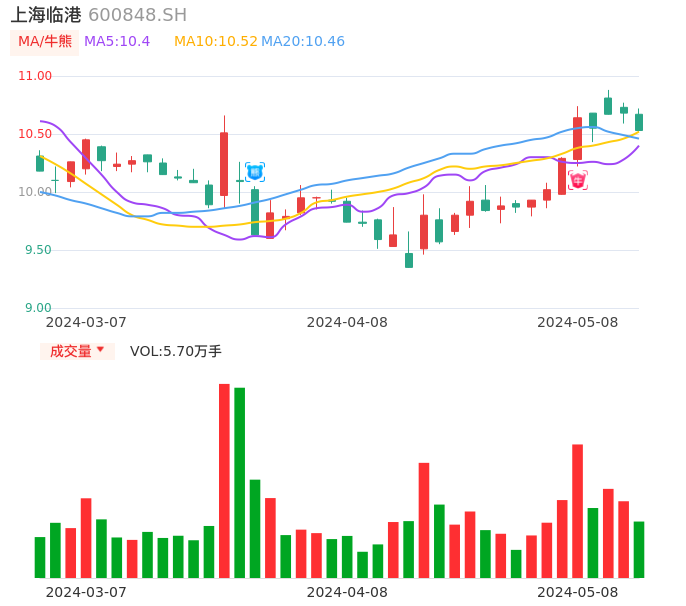Click the 9.00 price axis label
Image resolution: width=686 pixels, height=606 pixels.
click(38, 308)
